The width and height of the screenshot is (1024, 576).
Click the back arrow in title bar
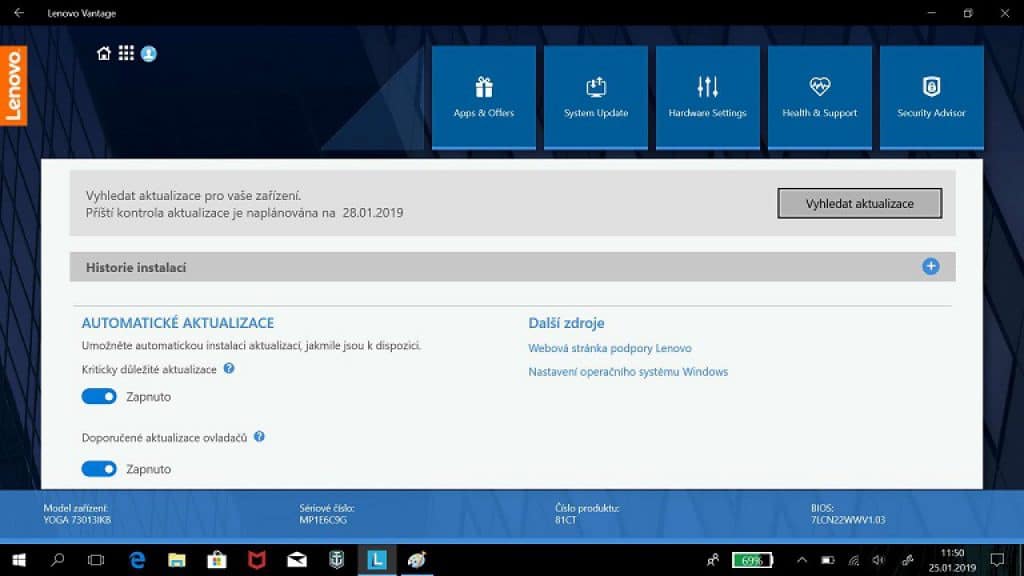click(x=18, y=12)
